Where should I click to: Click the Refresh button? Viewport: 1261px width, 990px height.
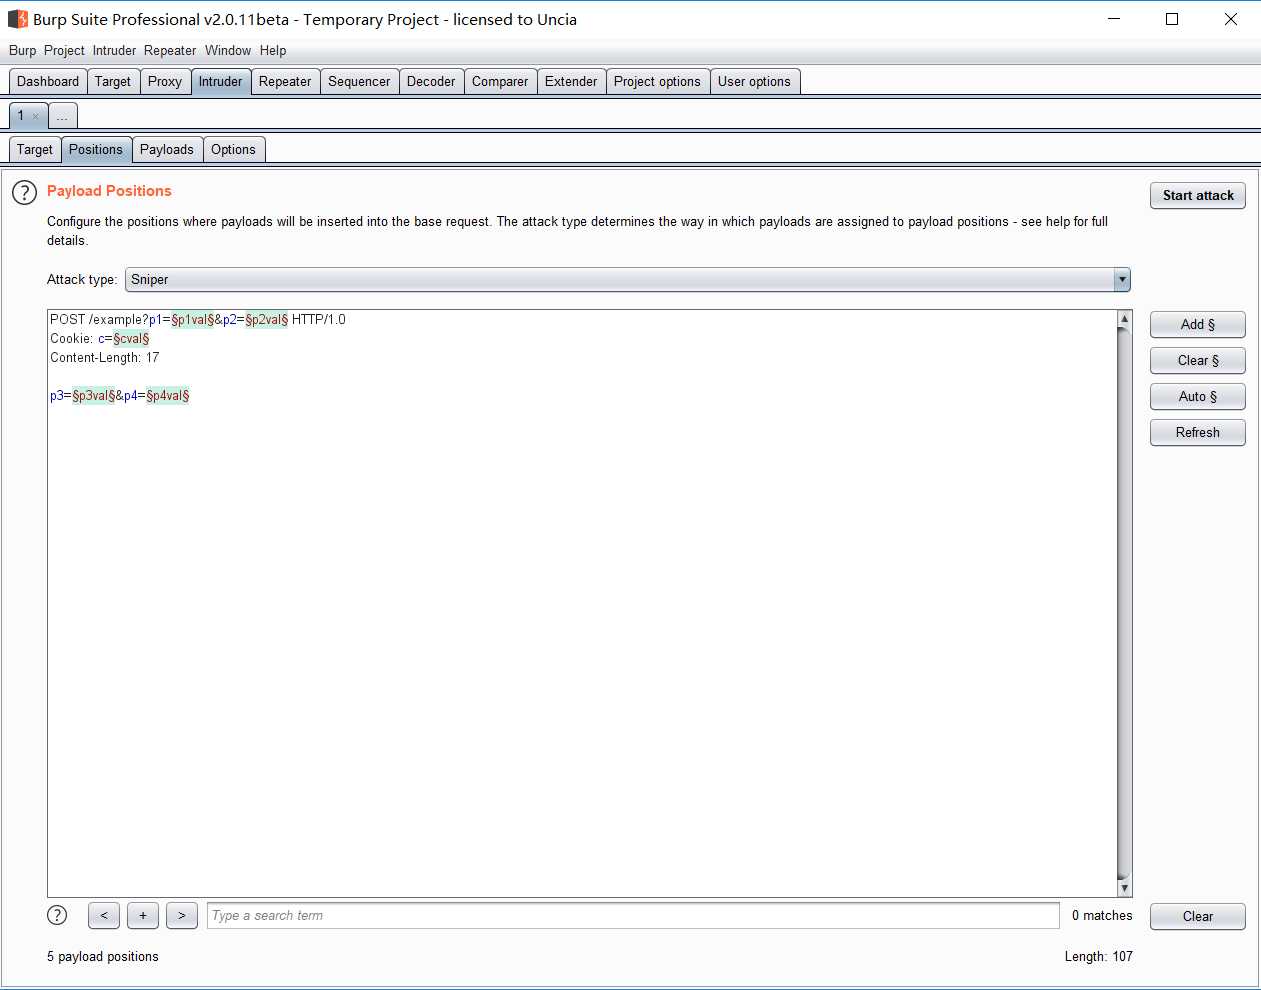pos(1198,433)
